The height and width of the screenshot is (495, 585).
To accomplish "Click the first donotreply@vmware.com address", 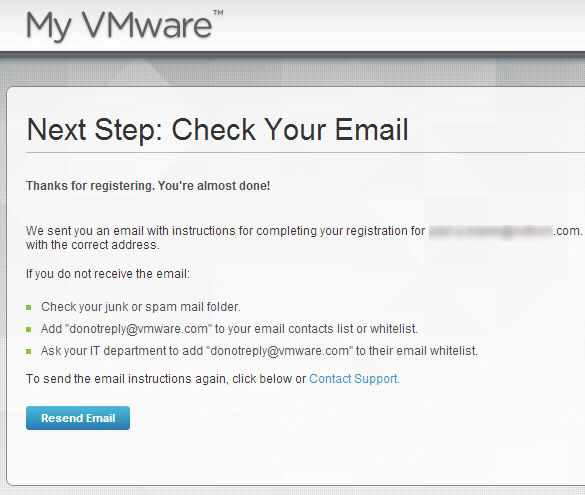I will 138,329.
